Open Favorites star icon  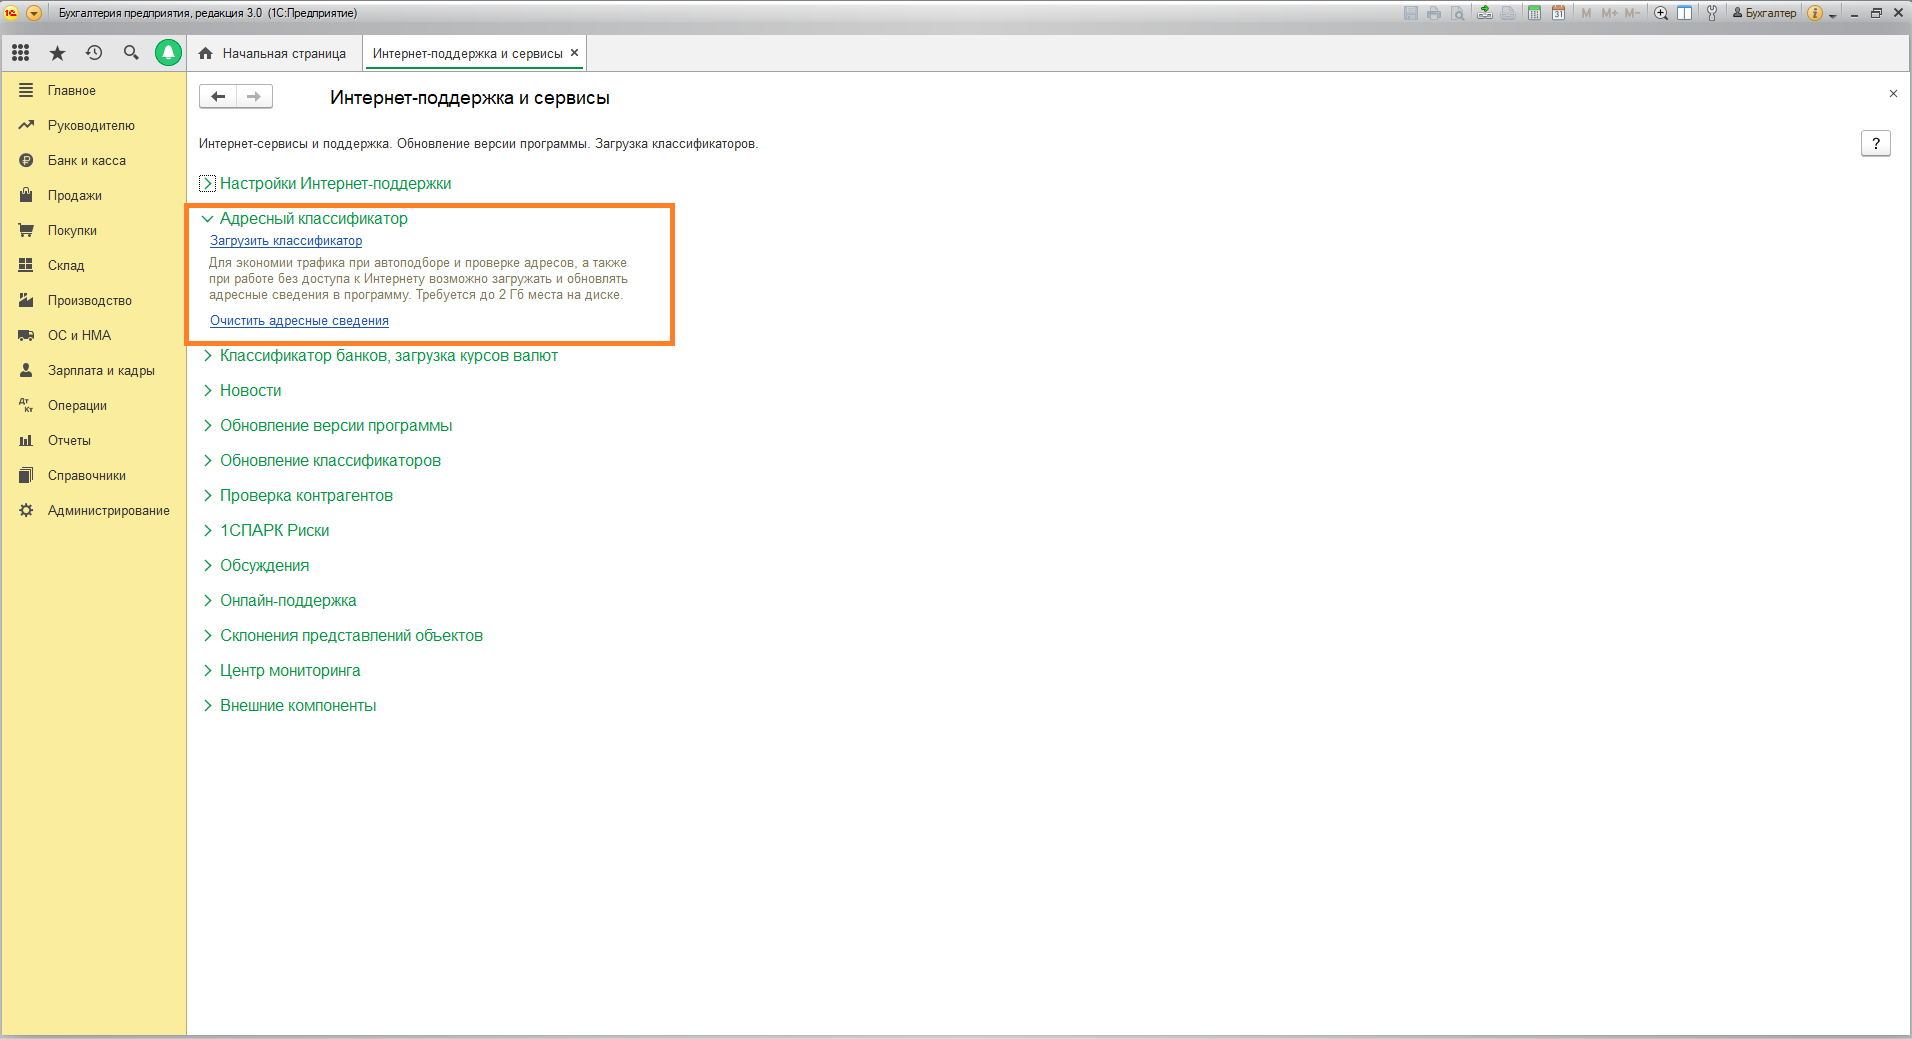point(57,53)
